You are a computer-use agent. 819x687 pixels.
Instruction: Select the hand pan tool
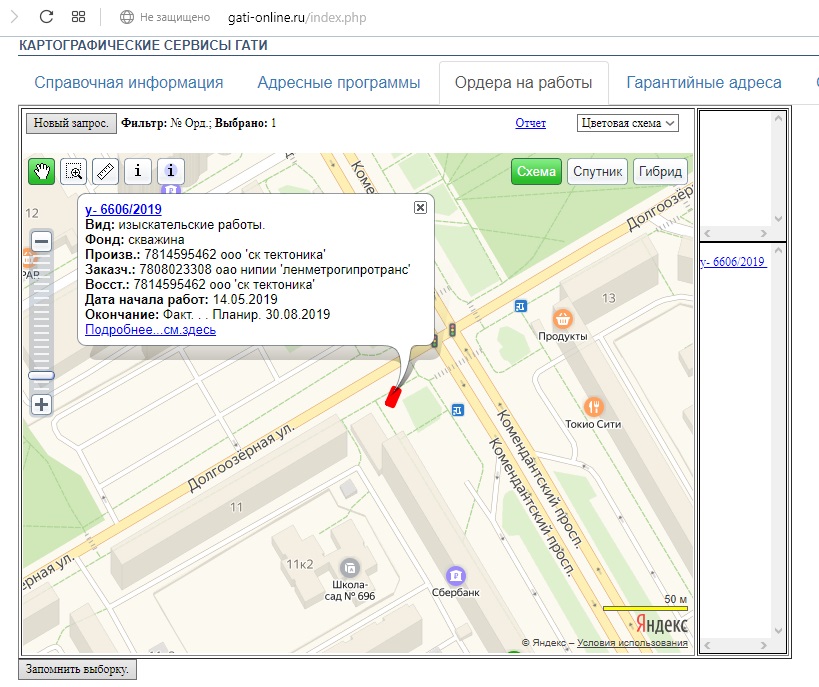tap(41, 171)
